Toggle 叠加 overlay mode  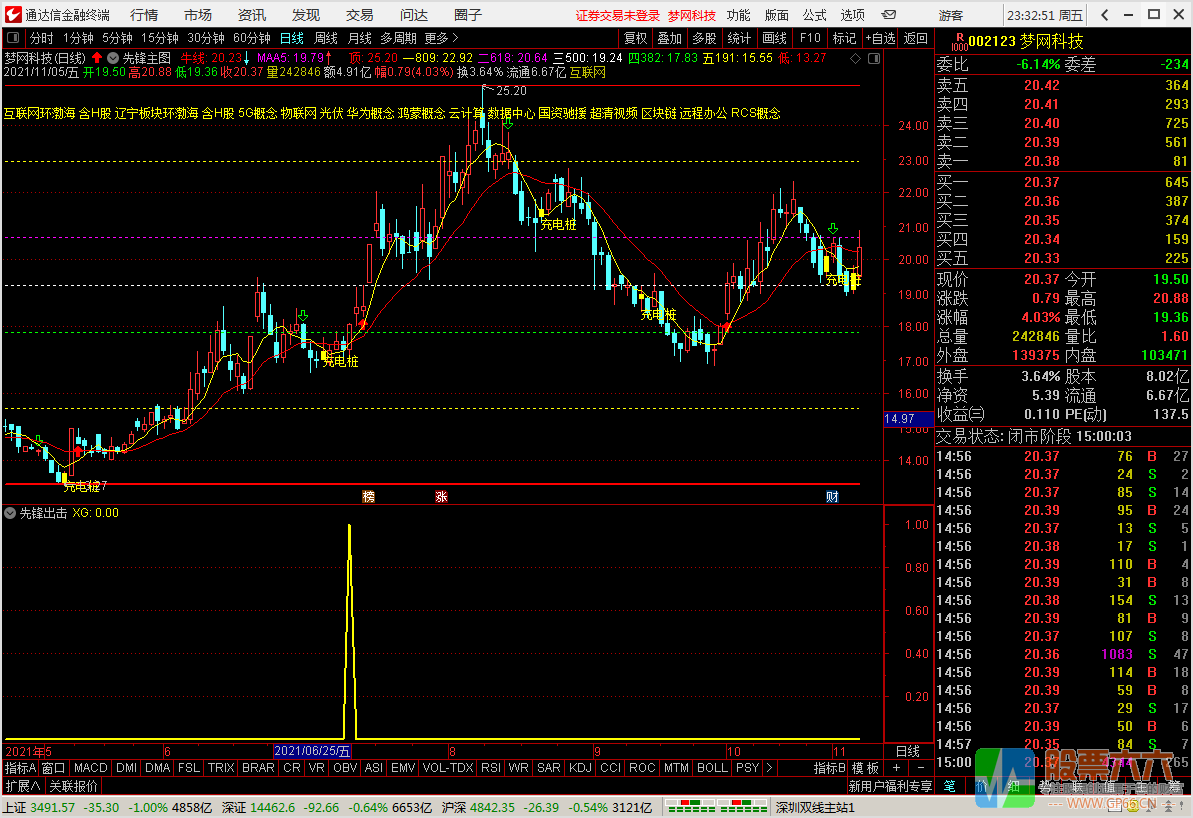[670, 38]
